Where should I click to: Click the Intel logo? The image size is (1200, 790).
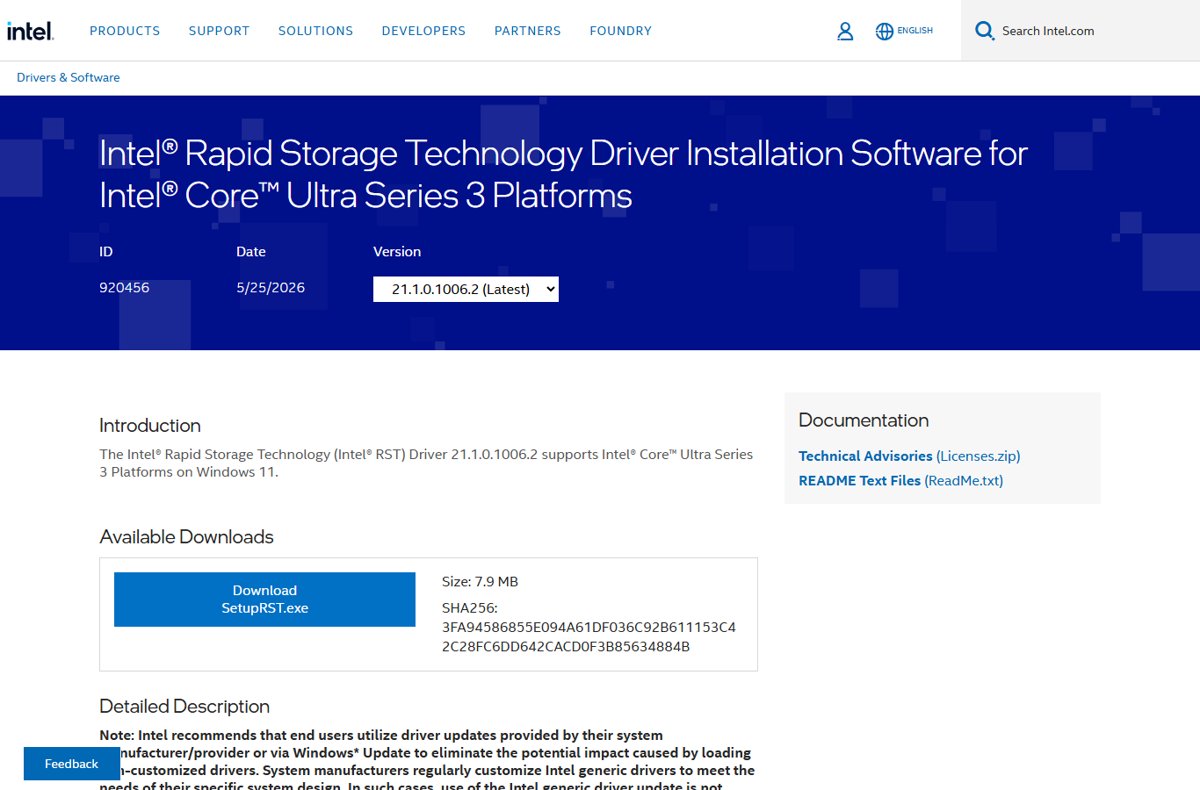pyautogui.click(x=30, y=31)
